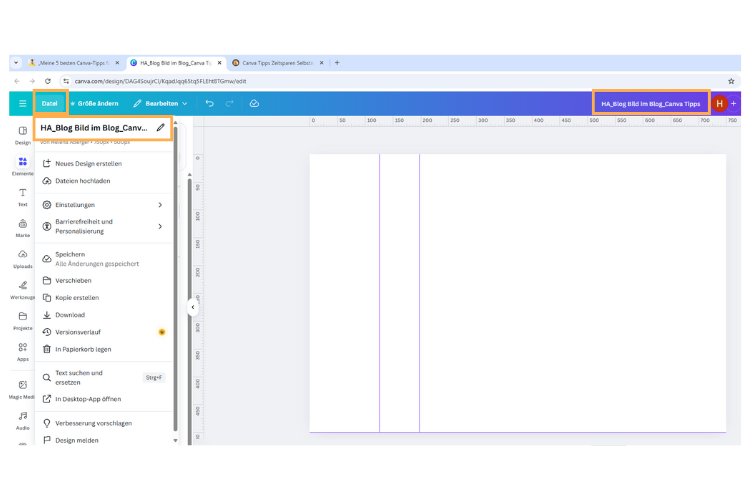Image resolution: width=750 pixels, height=500 pixels.
Task: Open Text sidebar tool
Action: tap(22, 197)
